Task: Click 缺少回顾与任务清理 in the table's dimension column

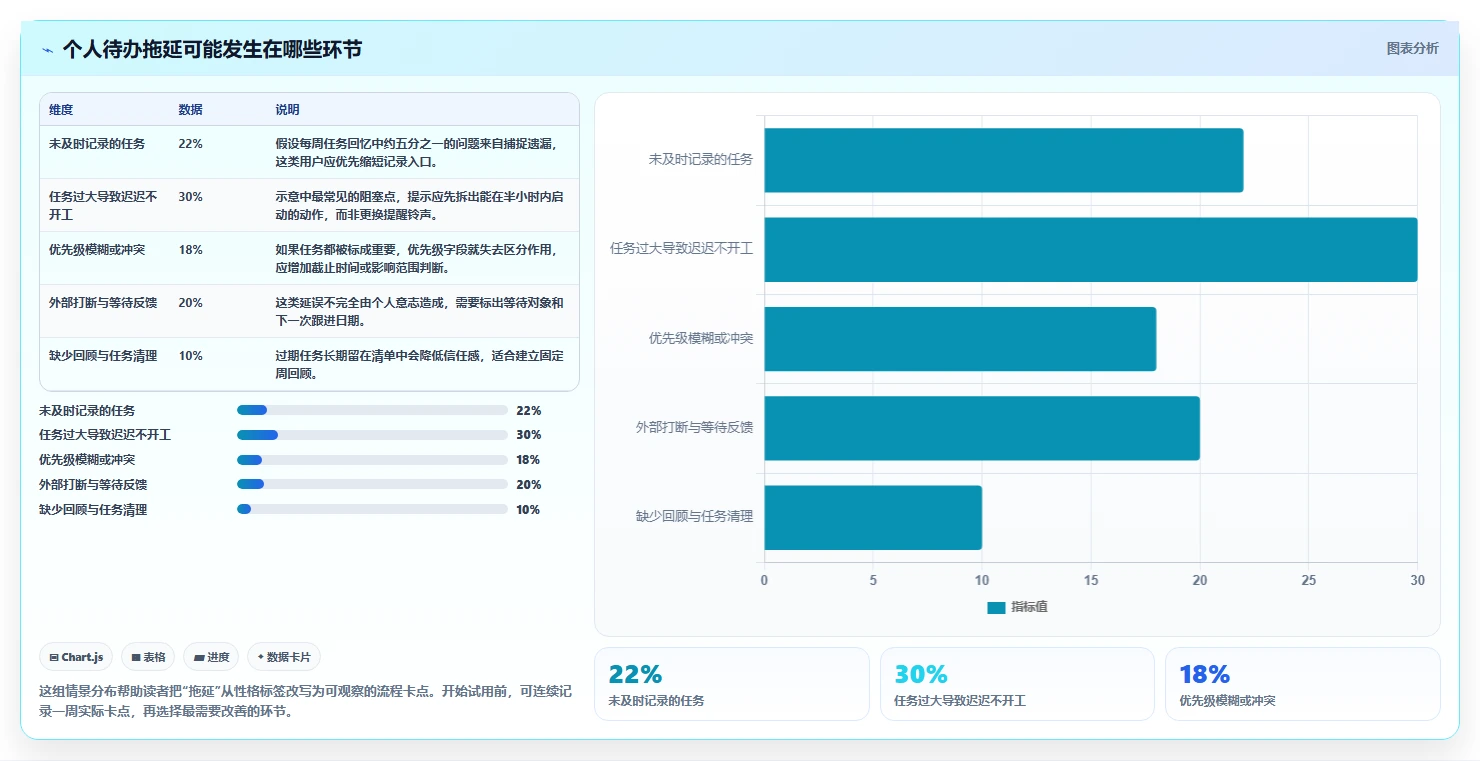Action: [103, 356]
